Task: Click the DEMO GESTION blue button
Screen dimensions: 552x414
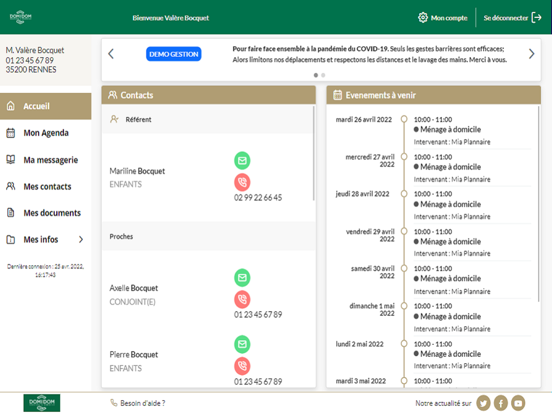Action: (x=174, y=54)
